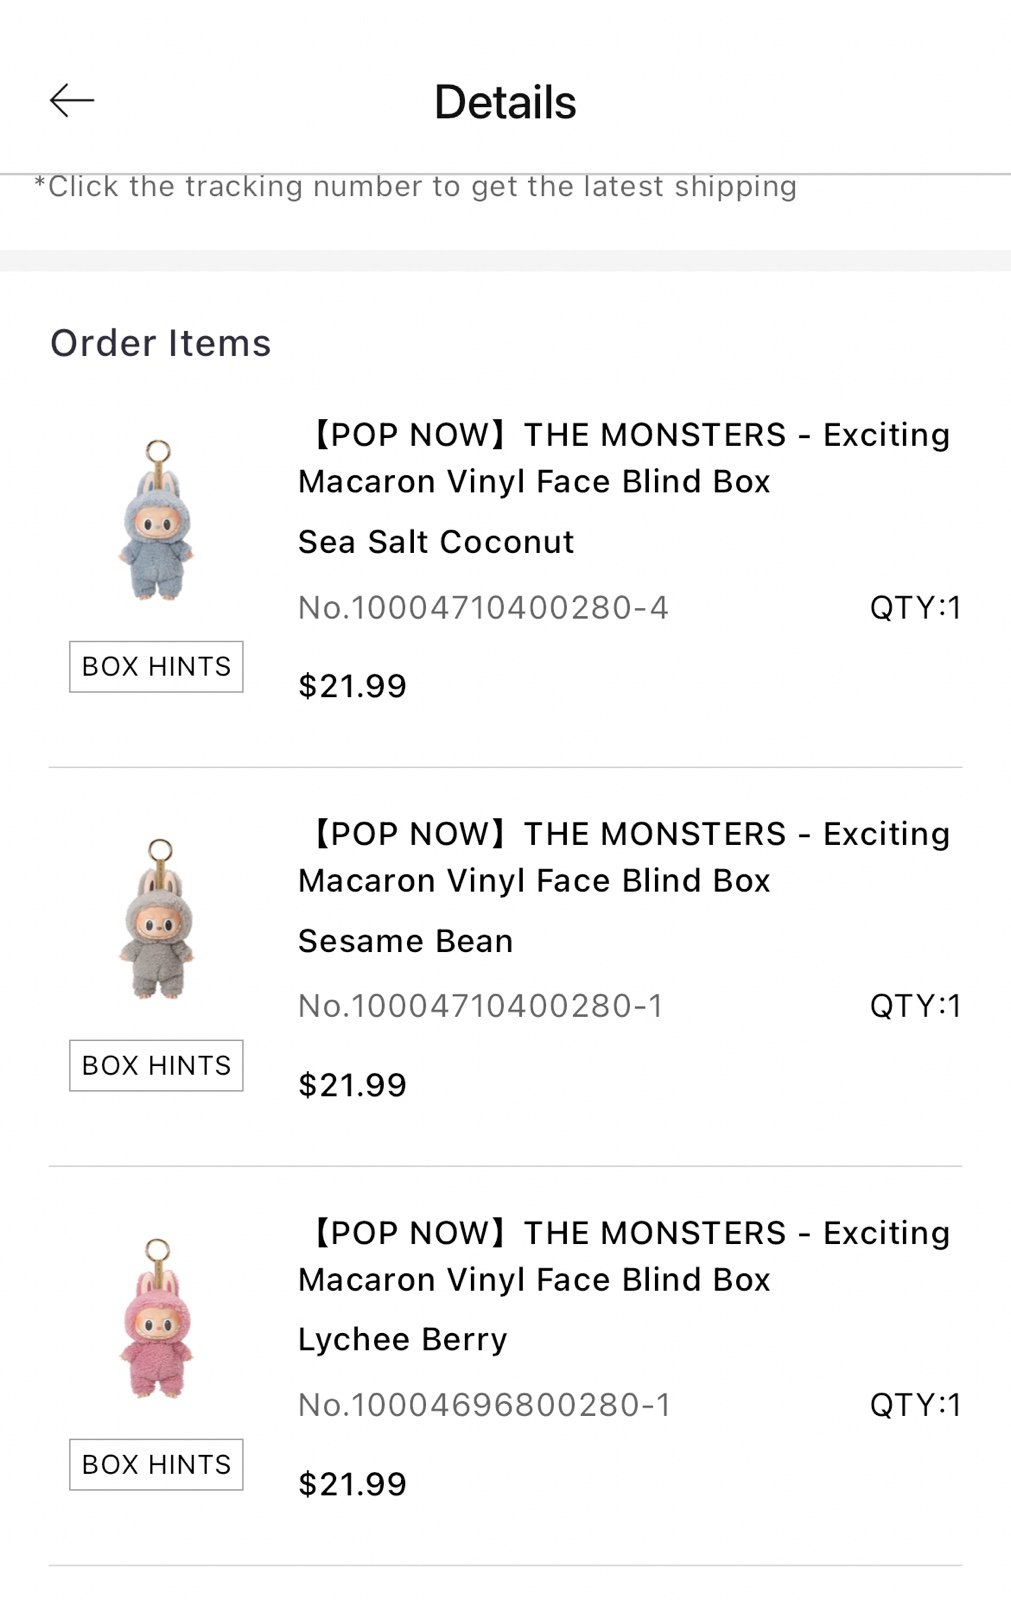Image resolution: width=1011 pixels, height=1600 pixels.
Task: Tap BOX HINTS under Lychee Berry
Action: (156, 1464)
